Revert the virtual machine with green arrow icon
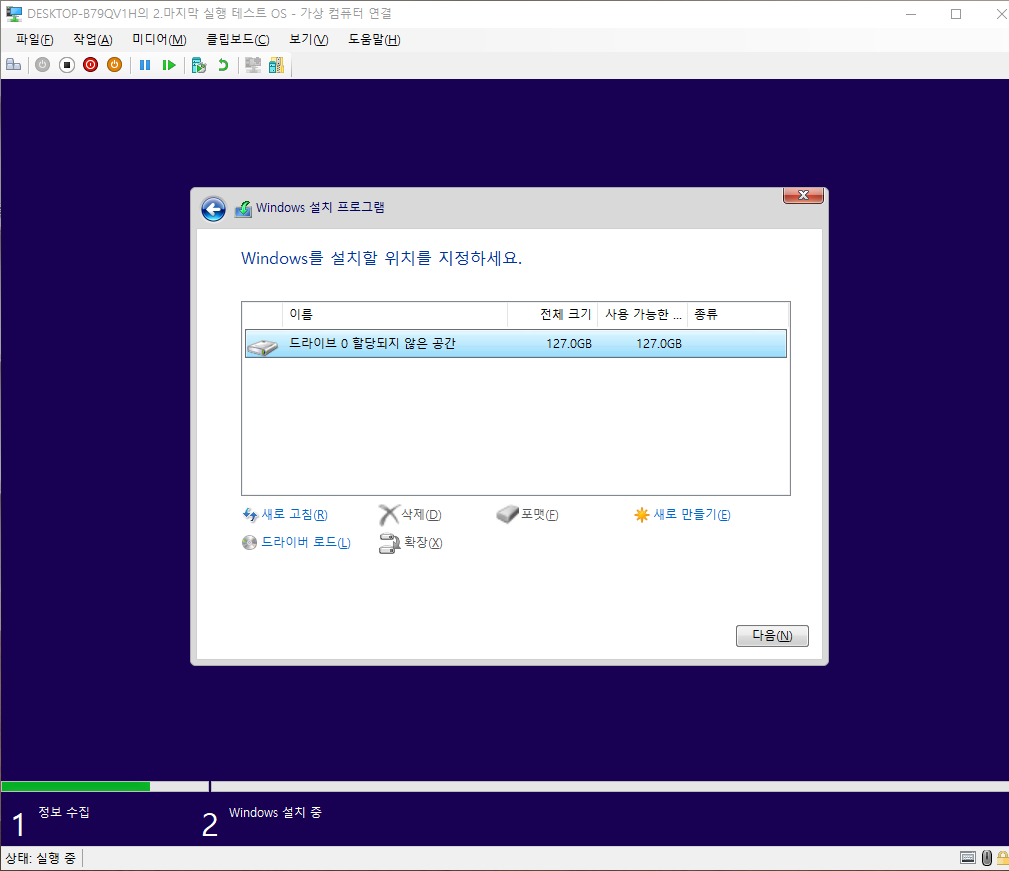This screenshot has width=1009, height=871. pyautogui.click(x=223, y=65)
